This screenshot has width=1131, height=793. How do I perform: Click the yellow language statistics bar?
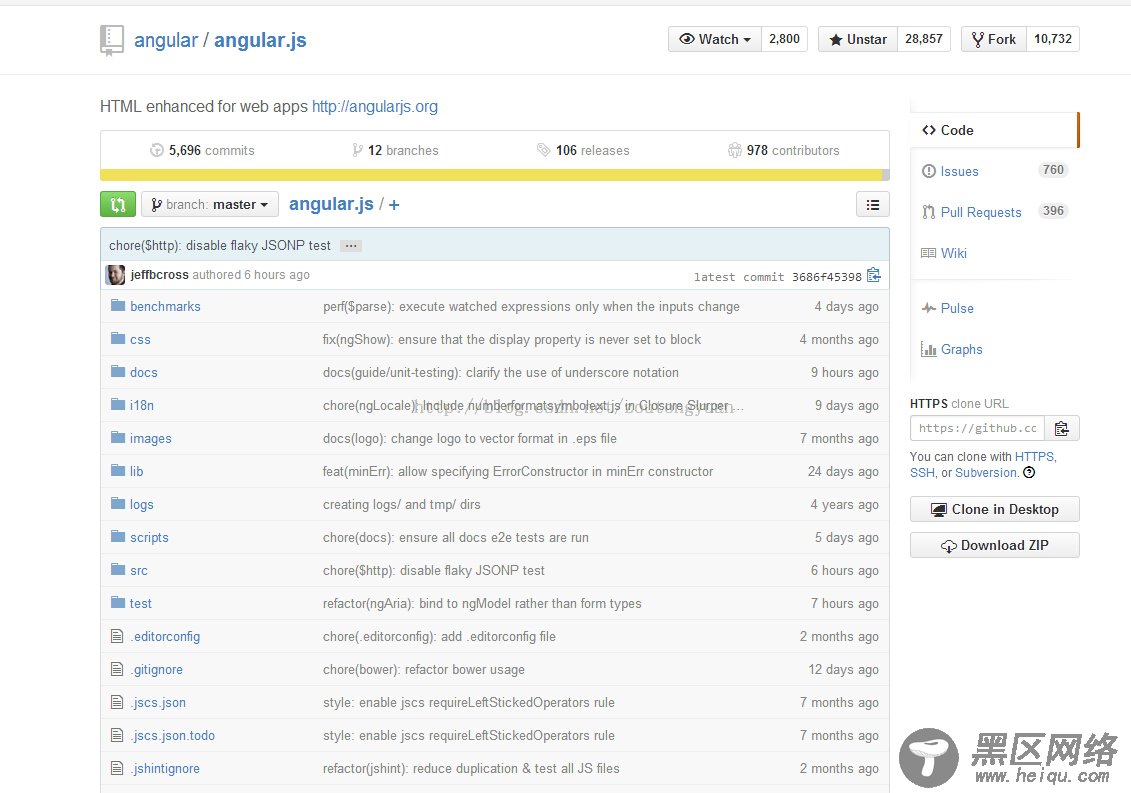click(x=491, y=175)
